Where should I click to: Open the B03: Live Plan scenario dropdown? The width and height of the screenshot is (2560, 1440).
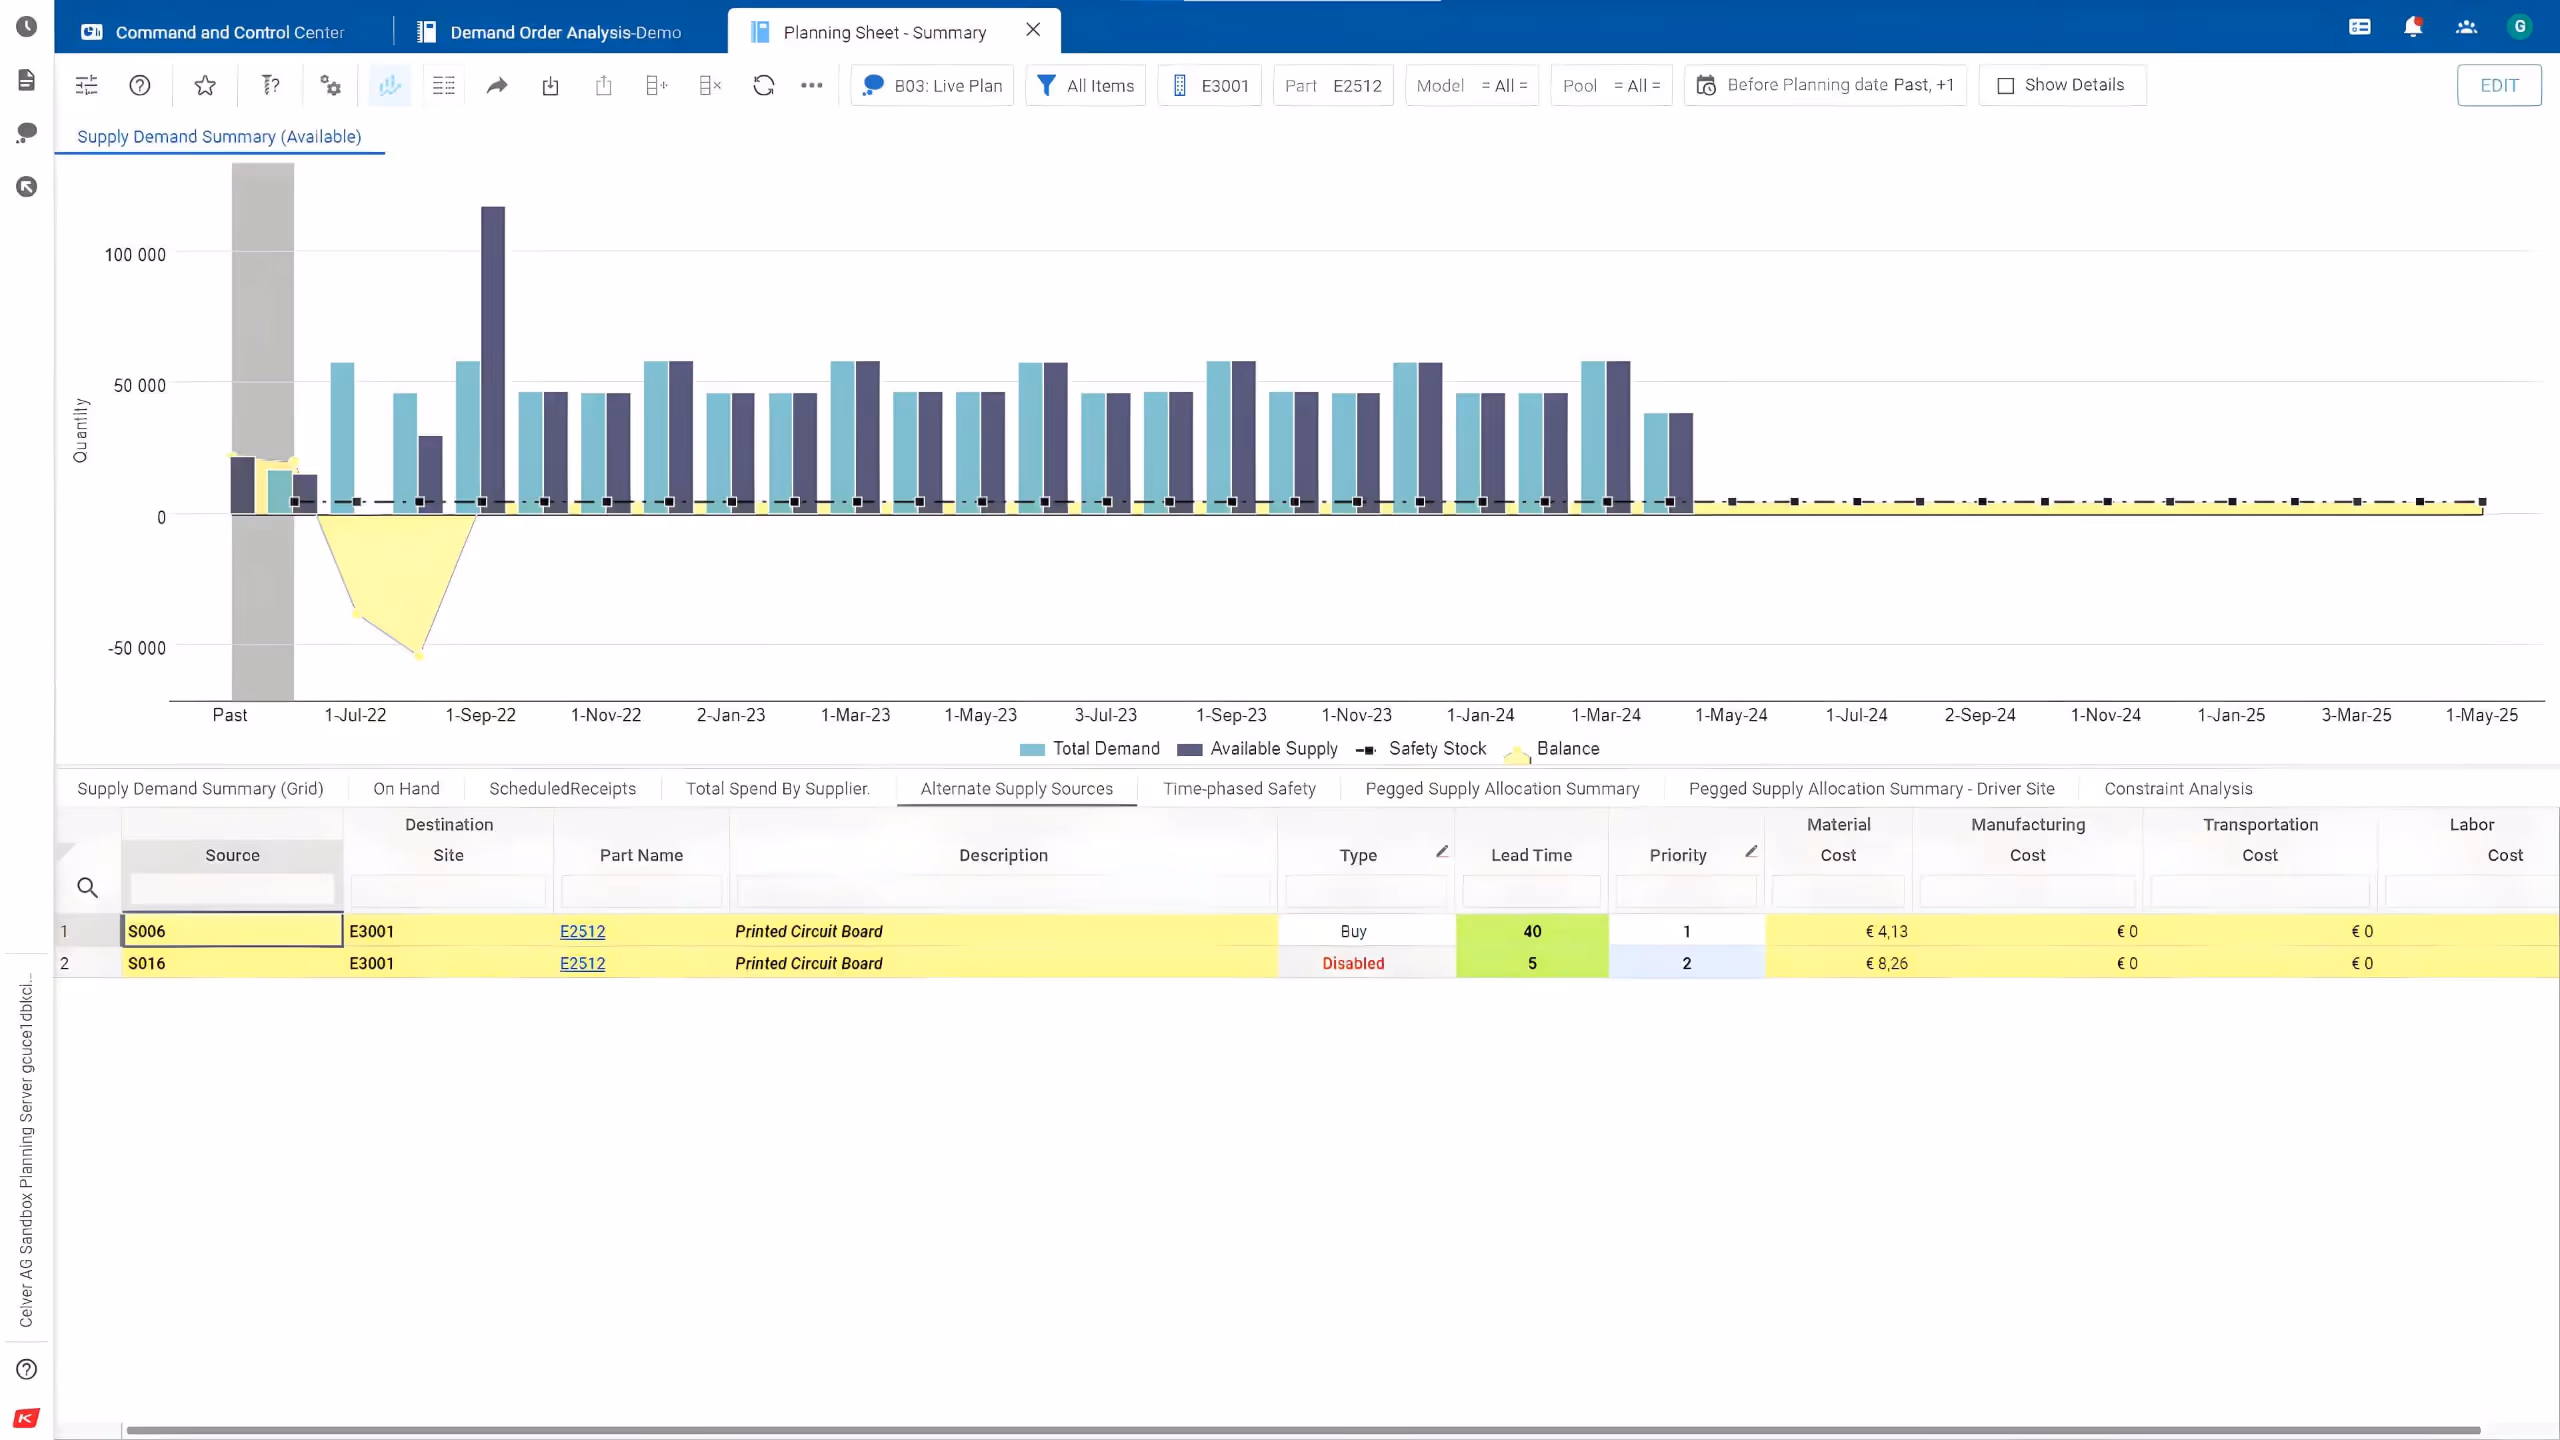coord(932,86)
